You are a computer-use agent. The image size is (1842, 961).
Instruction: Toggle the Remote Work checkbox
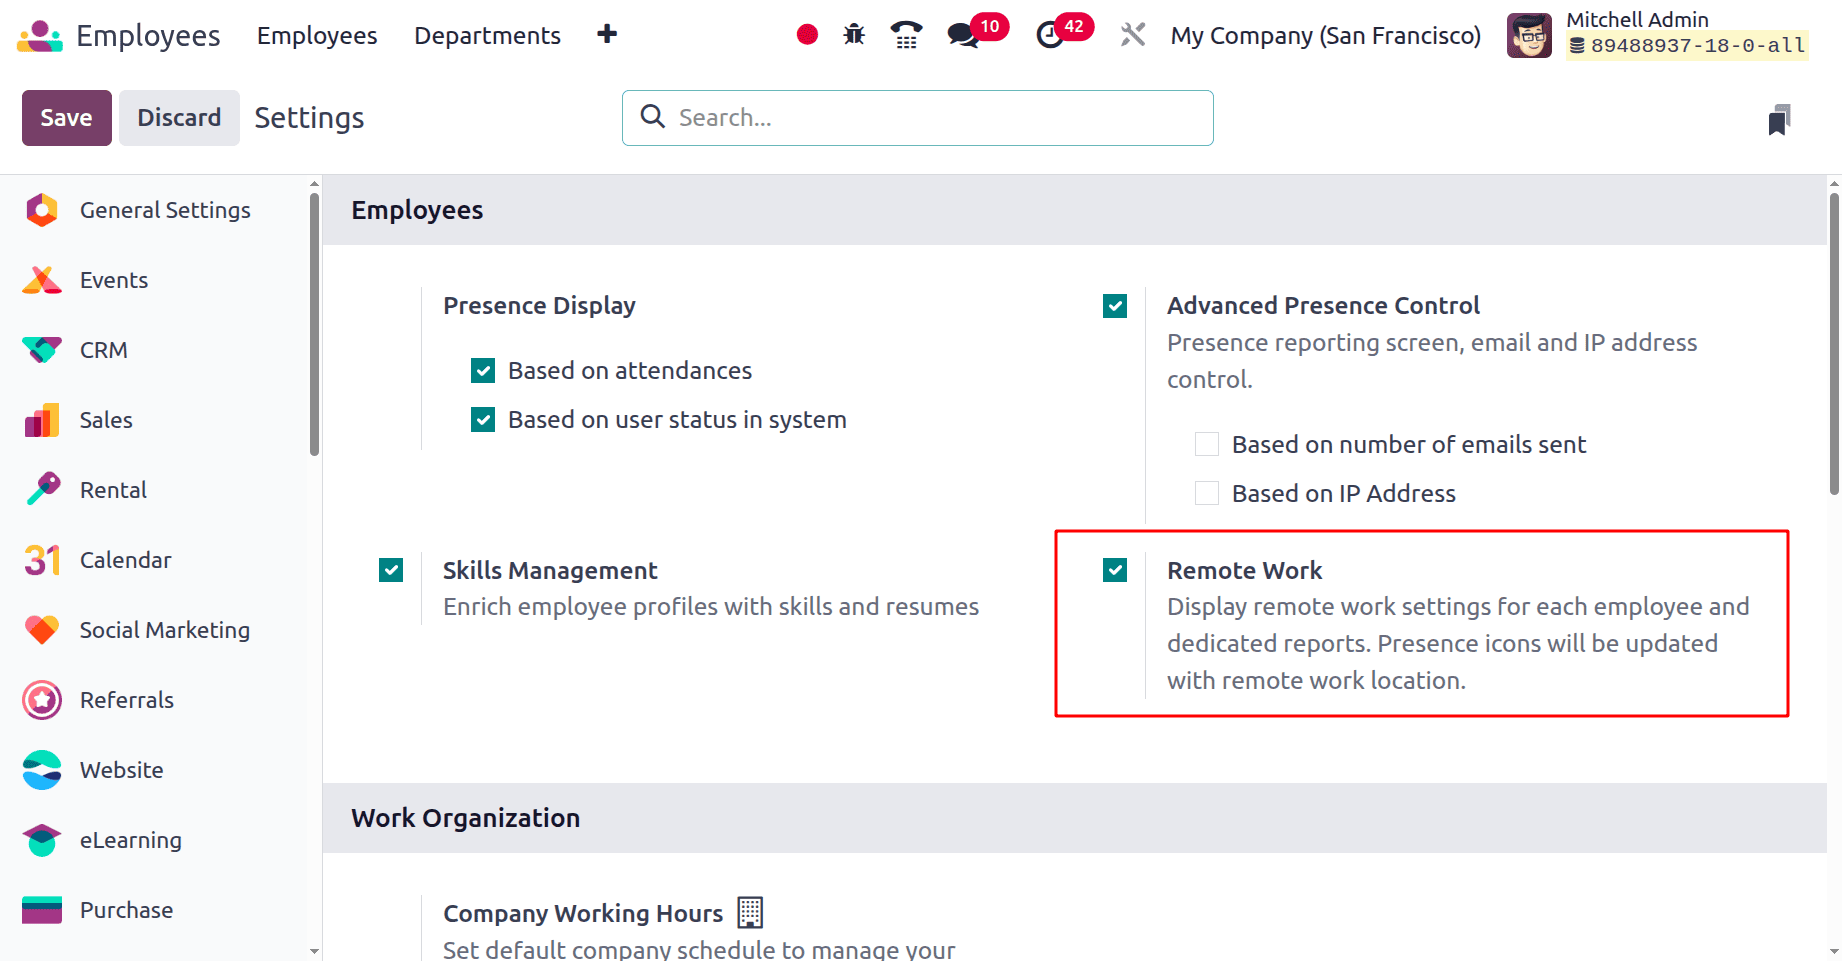[1115, 570]
